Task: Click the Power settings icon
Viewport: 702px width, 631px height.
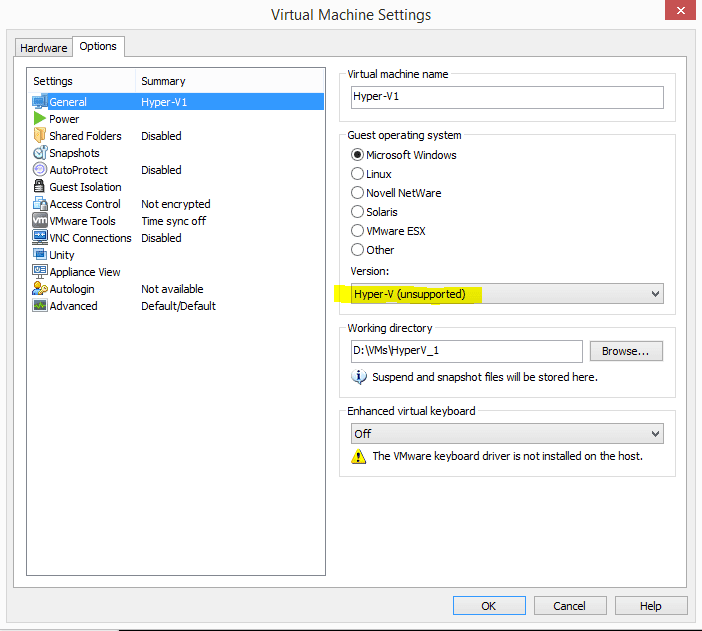Action: tap(40, 119)
